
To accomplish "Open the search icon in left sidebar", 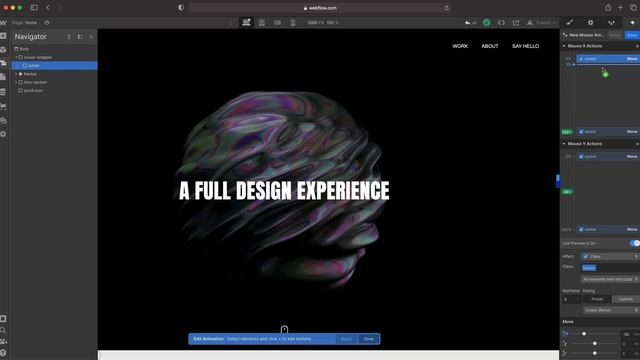I will click(3, 330).
